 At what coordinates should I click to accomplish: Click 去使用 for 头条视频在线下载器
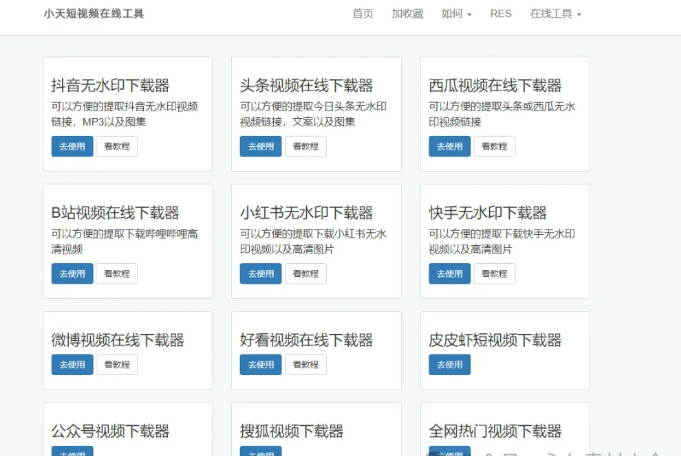point(261,146)
